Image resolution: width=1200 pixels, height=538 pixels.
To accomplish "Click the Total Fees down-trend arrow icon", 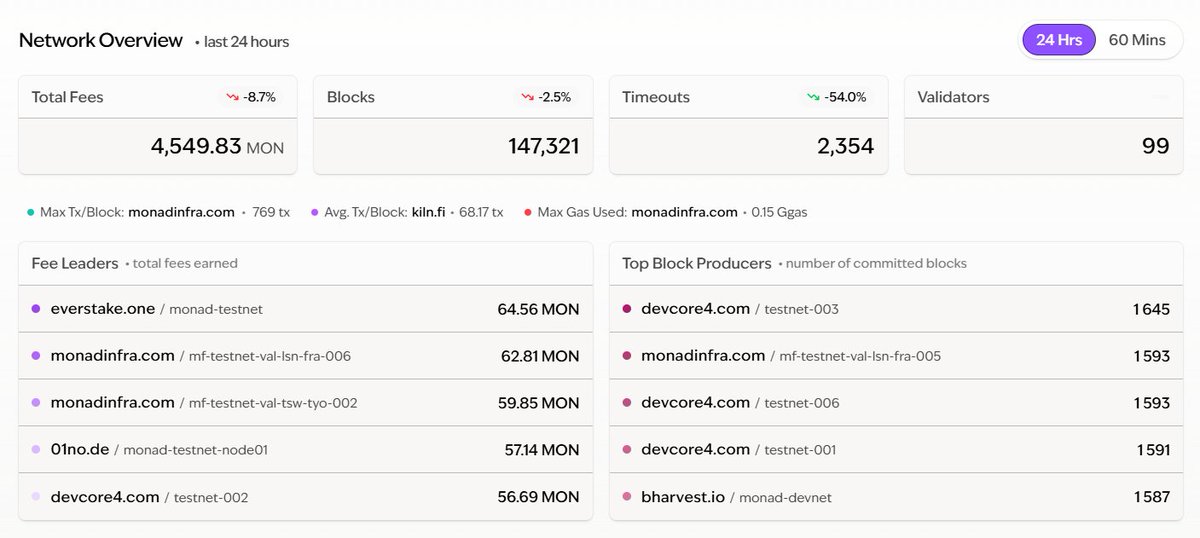I will 233,97.
